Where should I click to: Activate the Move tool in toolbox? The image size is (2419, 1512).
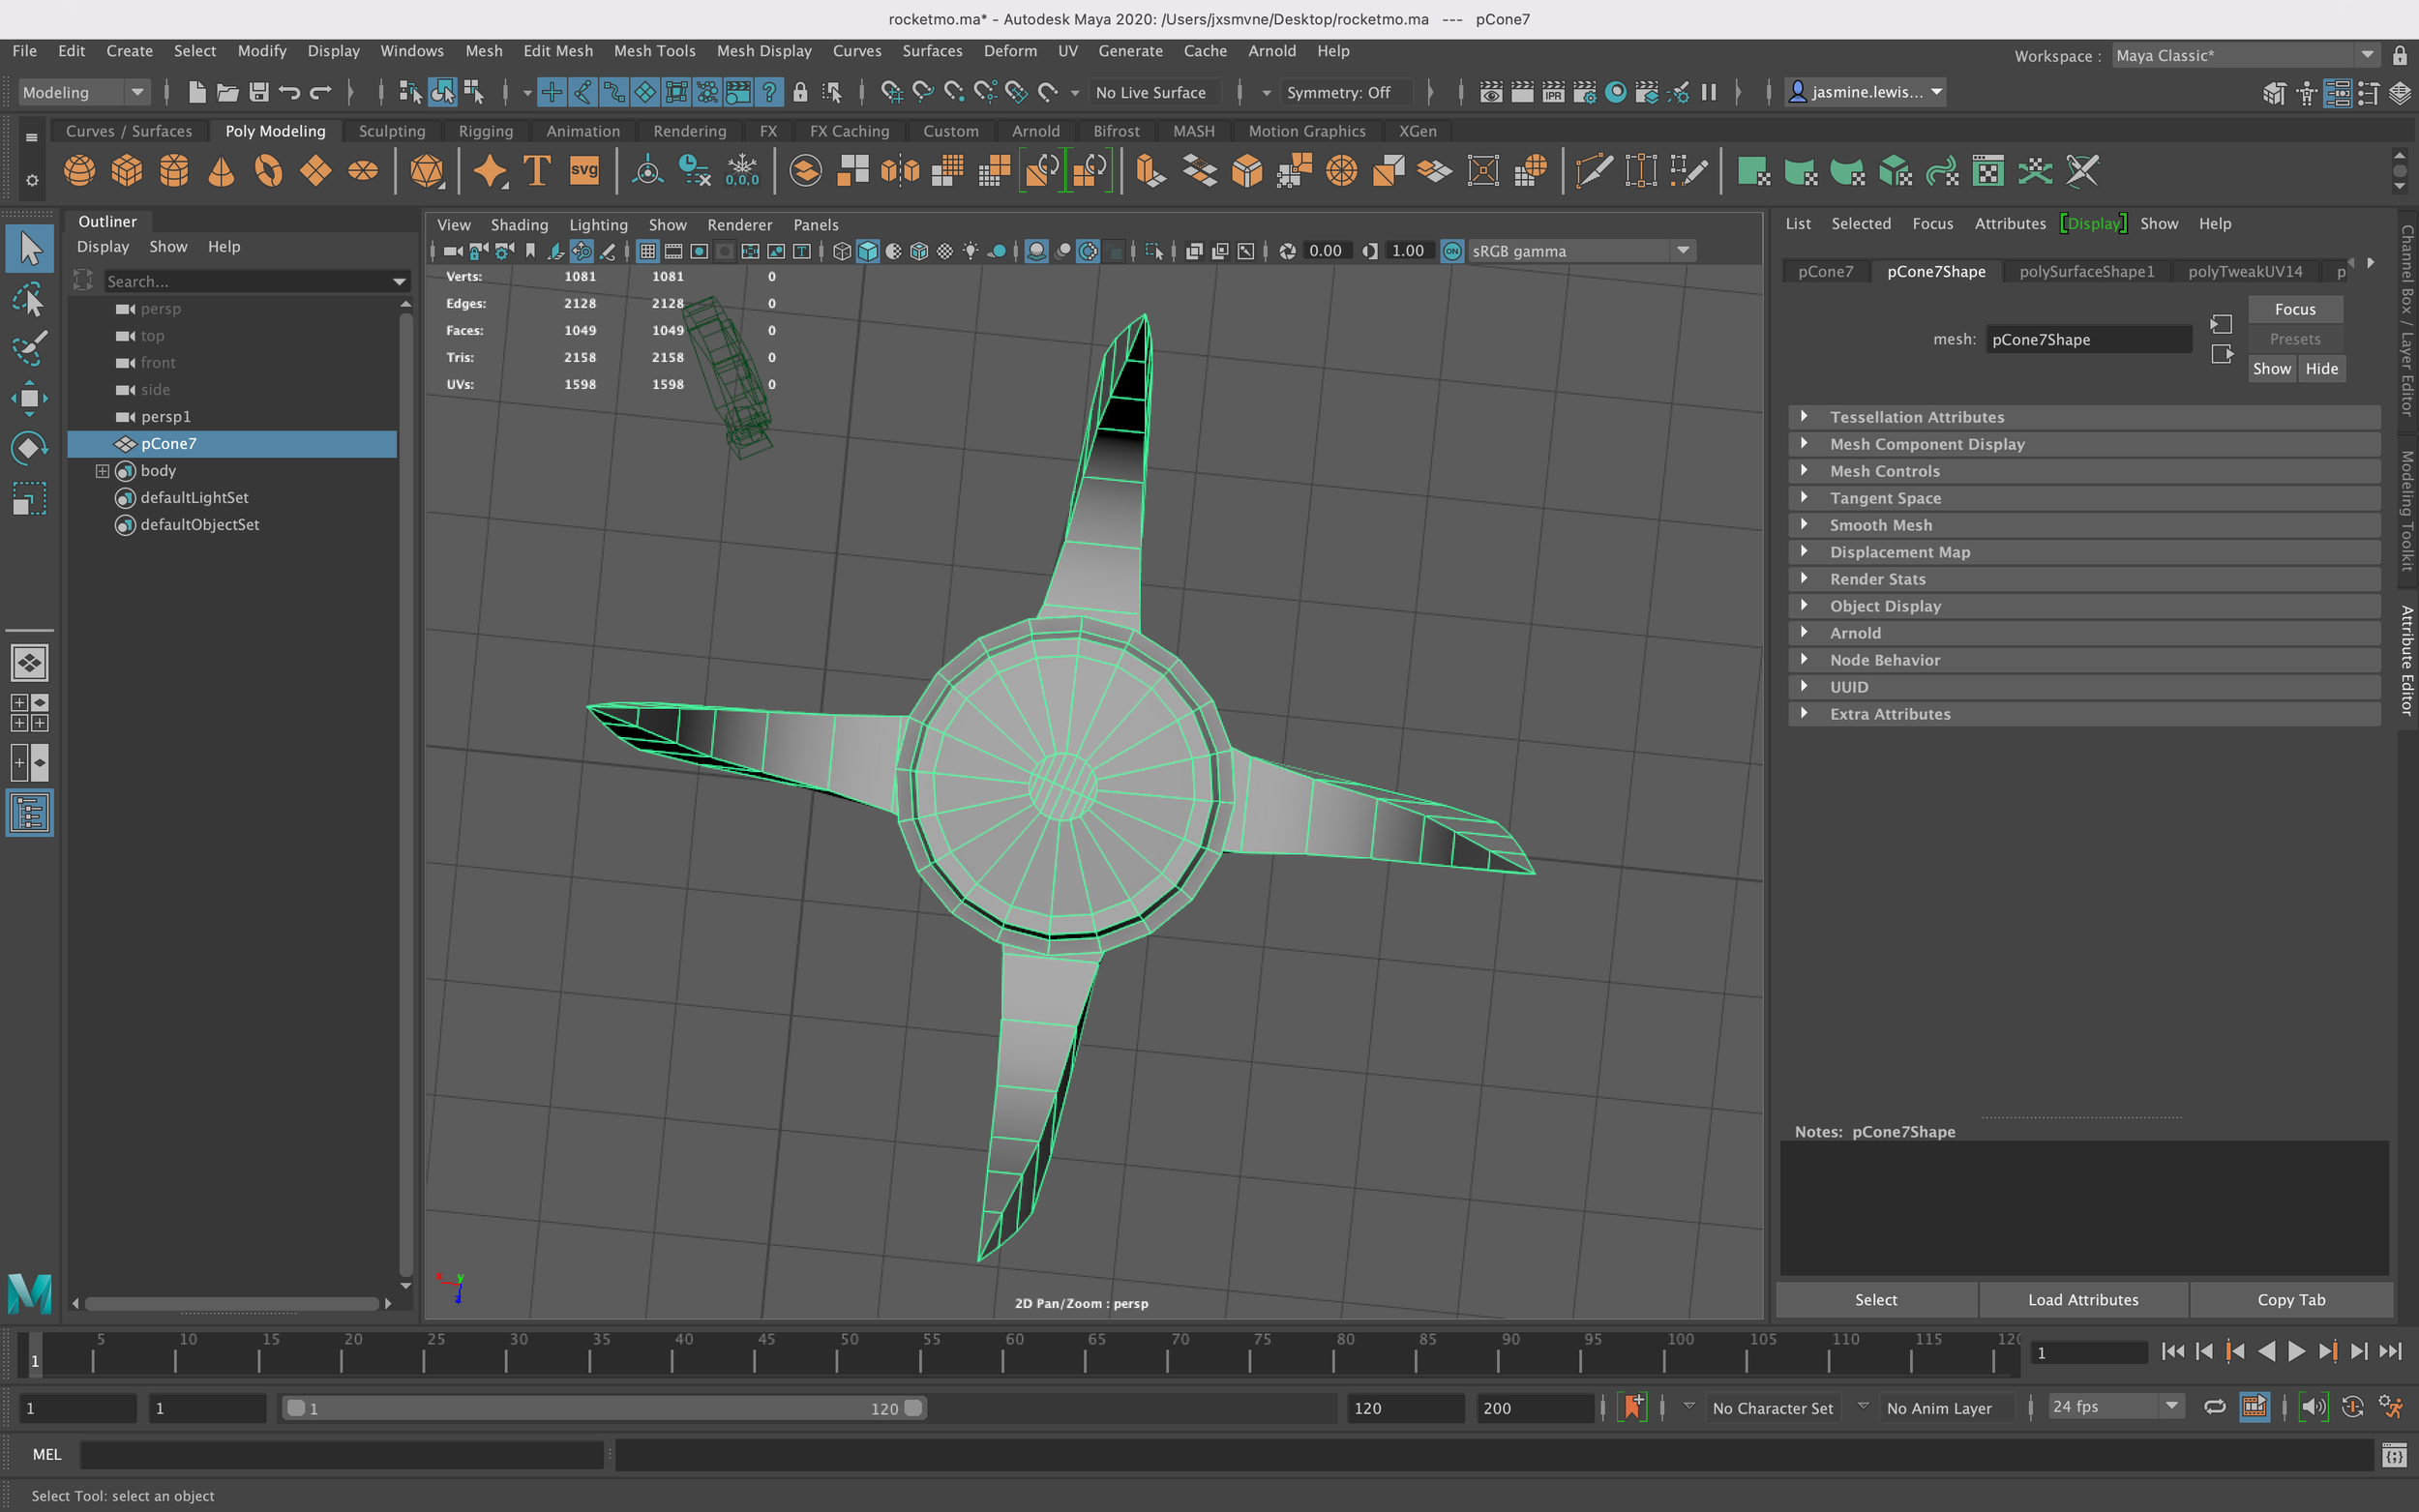(x=29, y=398)
